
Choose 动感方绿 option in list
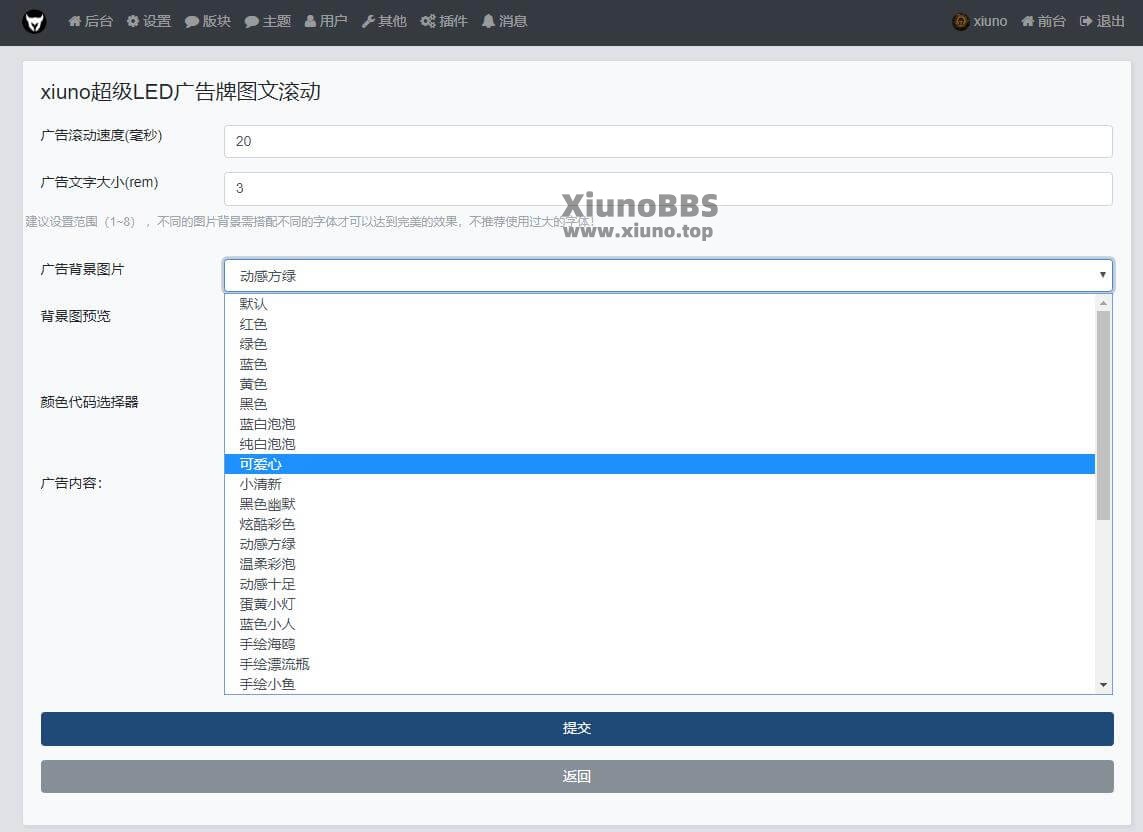660,544
